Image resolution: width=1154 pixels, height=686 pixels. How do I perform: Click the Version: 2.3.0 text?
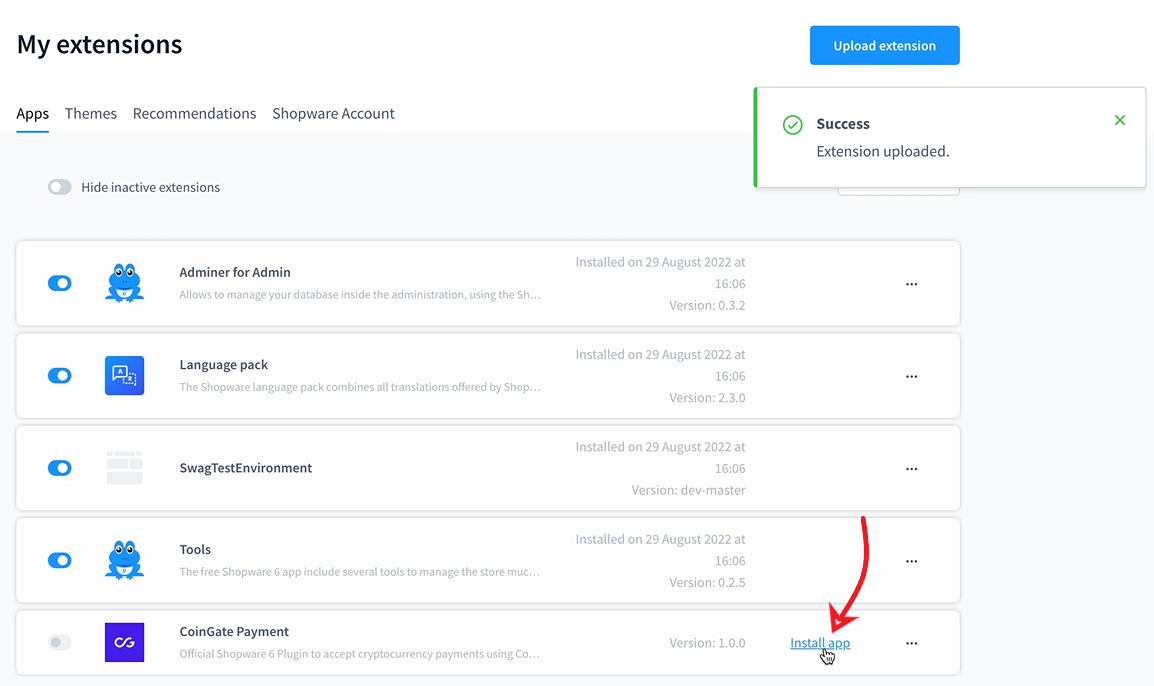tap(707, 397)
